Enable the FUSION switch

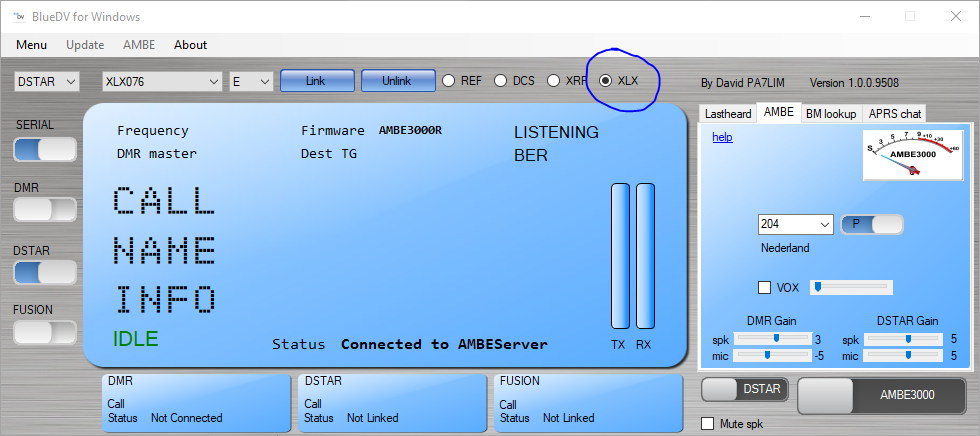coord(45,333)
